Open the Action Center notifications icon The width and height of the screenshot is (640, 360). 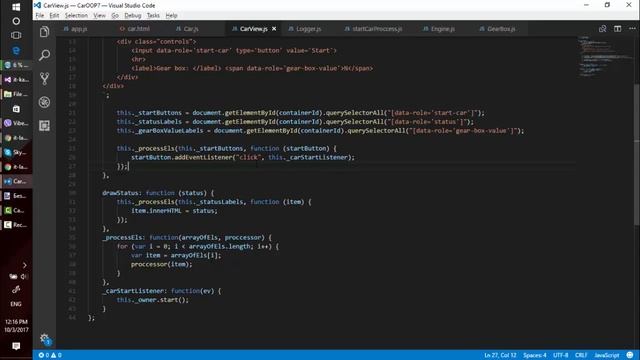(16, 346)
